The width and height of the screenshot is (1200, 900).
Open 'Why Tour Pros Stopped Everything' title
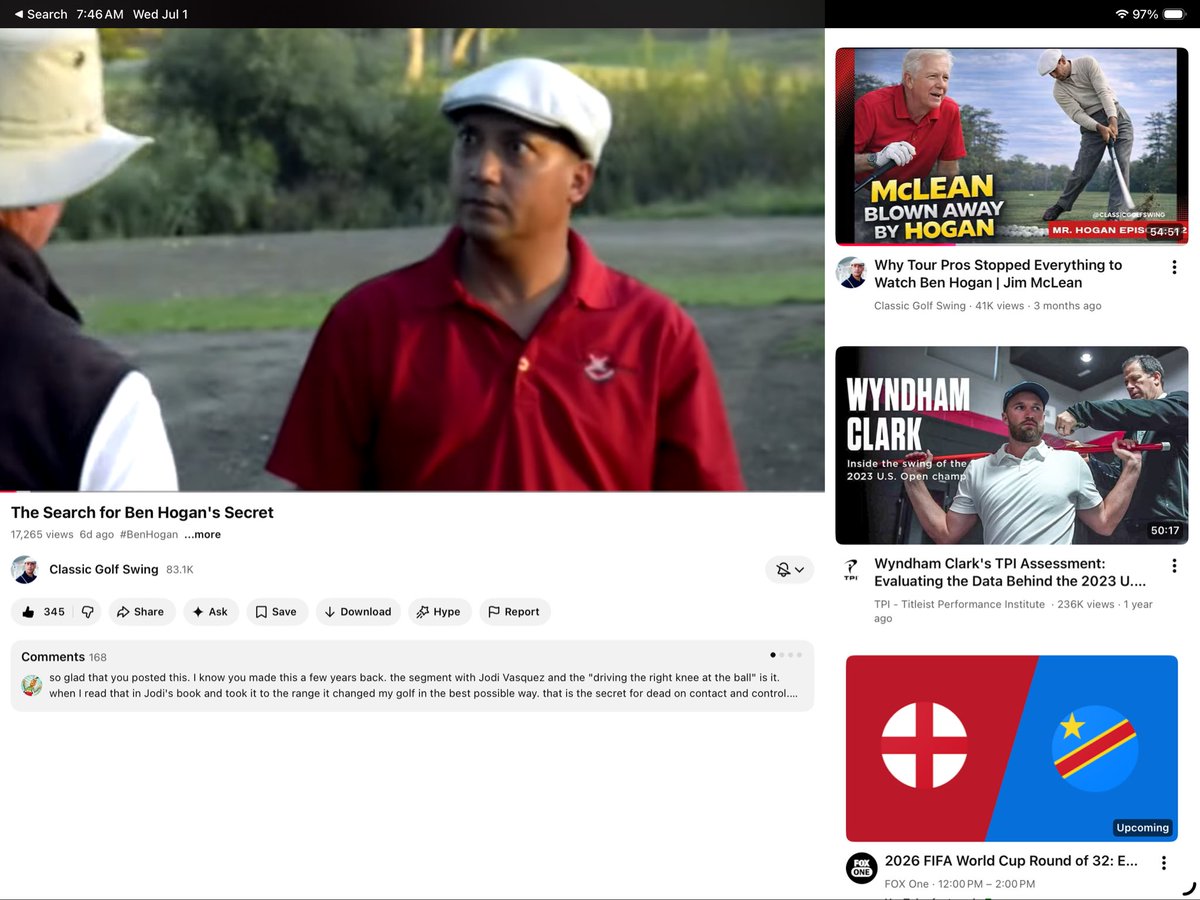pyautogui.click(x=998, y=274)
